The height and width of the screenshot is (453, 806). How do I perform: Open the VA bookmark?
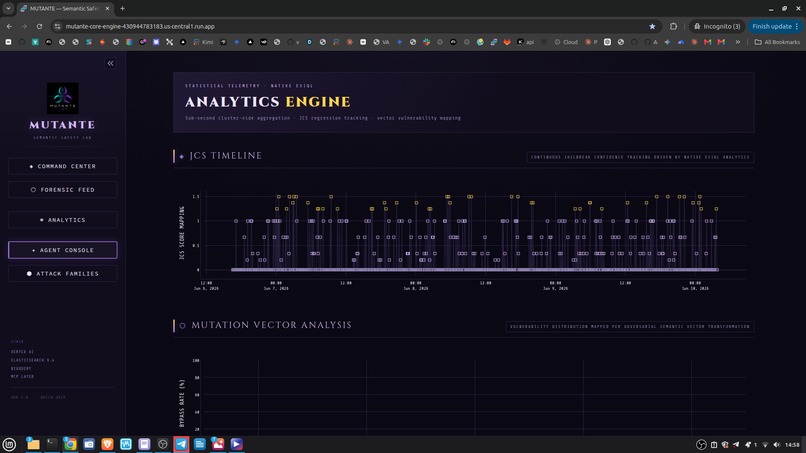coord(381,42)
